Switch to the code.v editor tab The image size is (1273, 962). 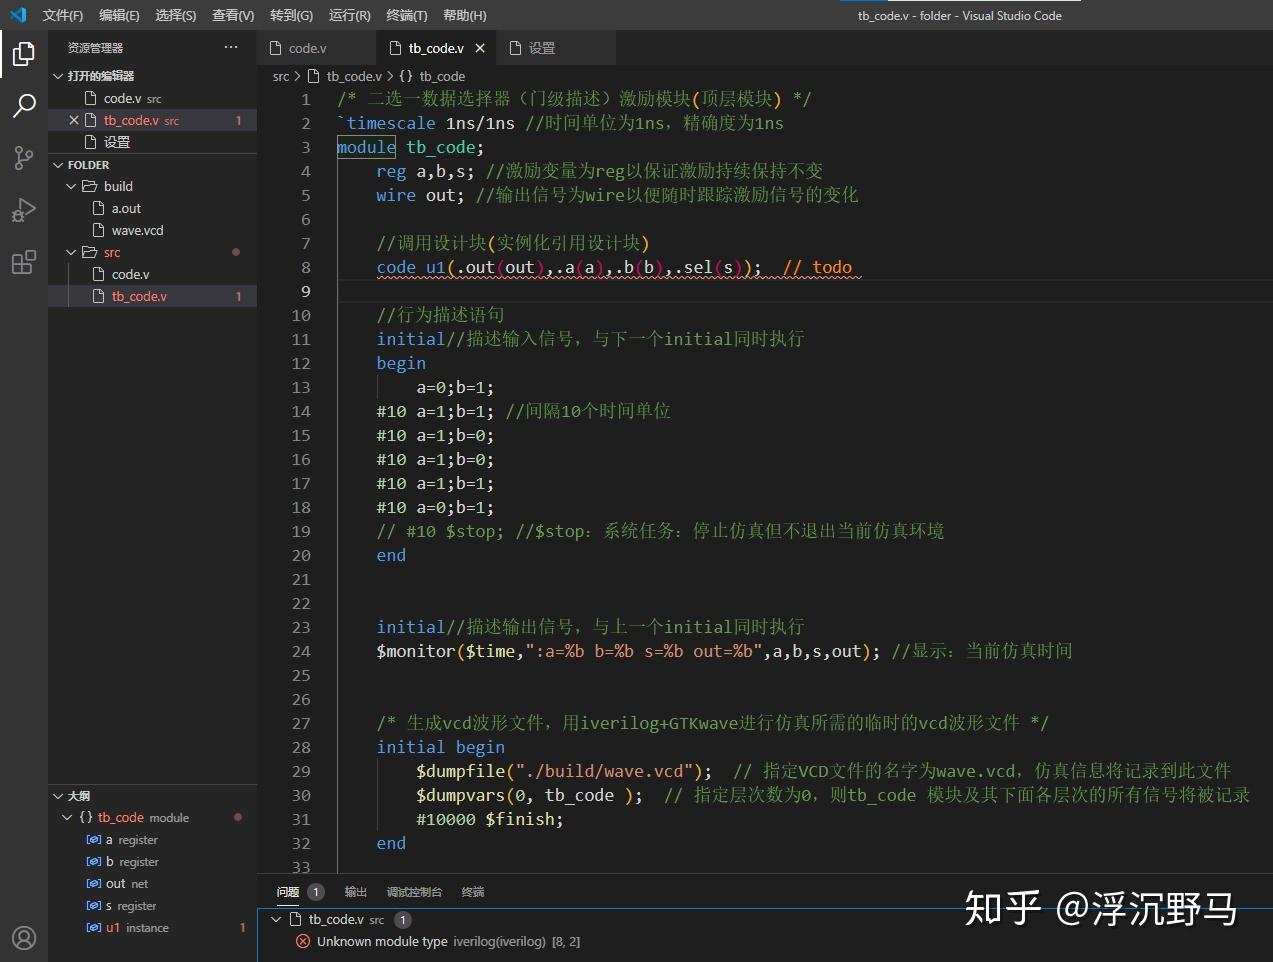pyautogui.click(x=308, y=46)
